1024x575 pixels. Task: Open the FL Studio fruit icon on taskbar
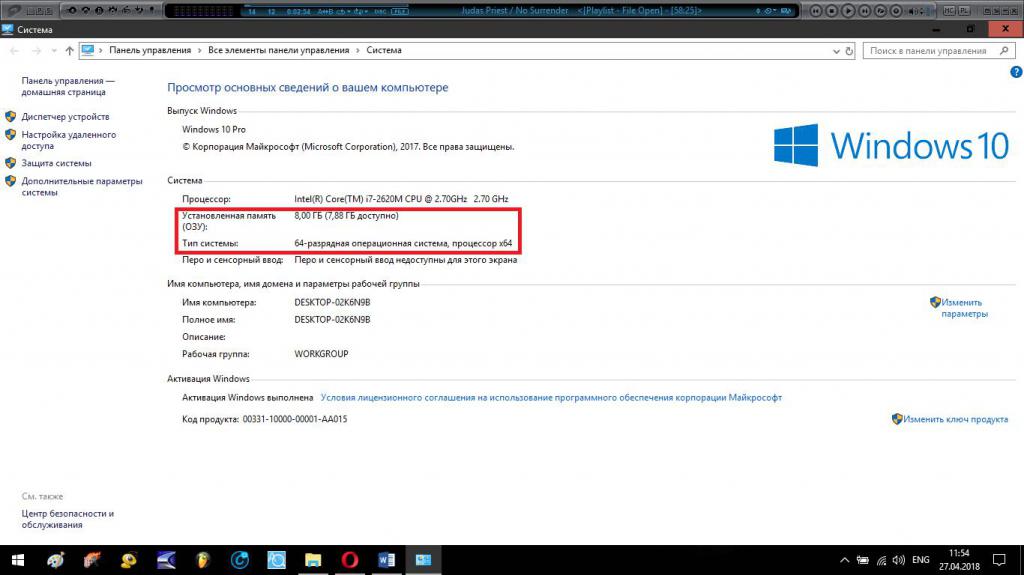[203, 560]
